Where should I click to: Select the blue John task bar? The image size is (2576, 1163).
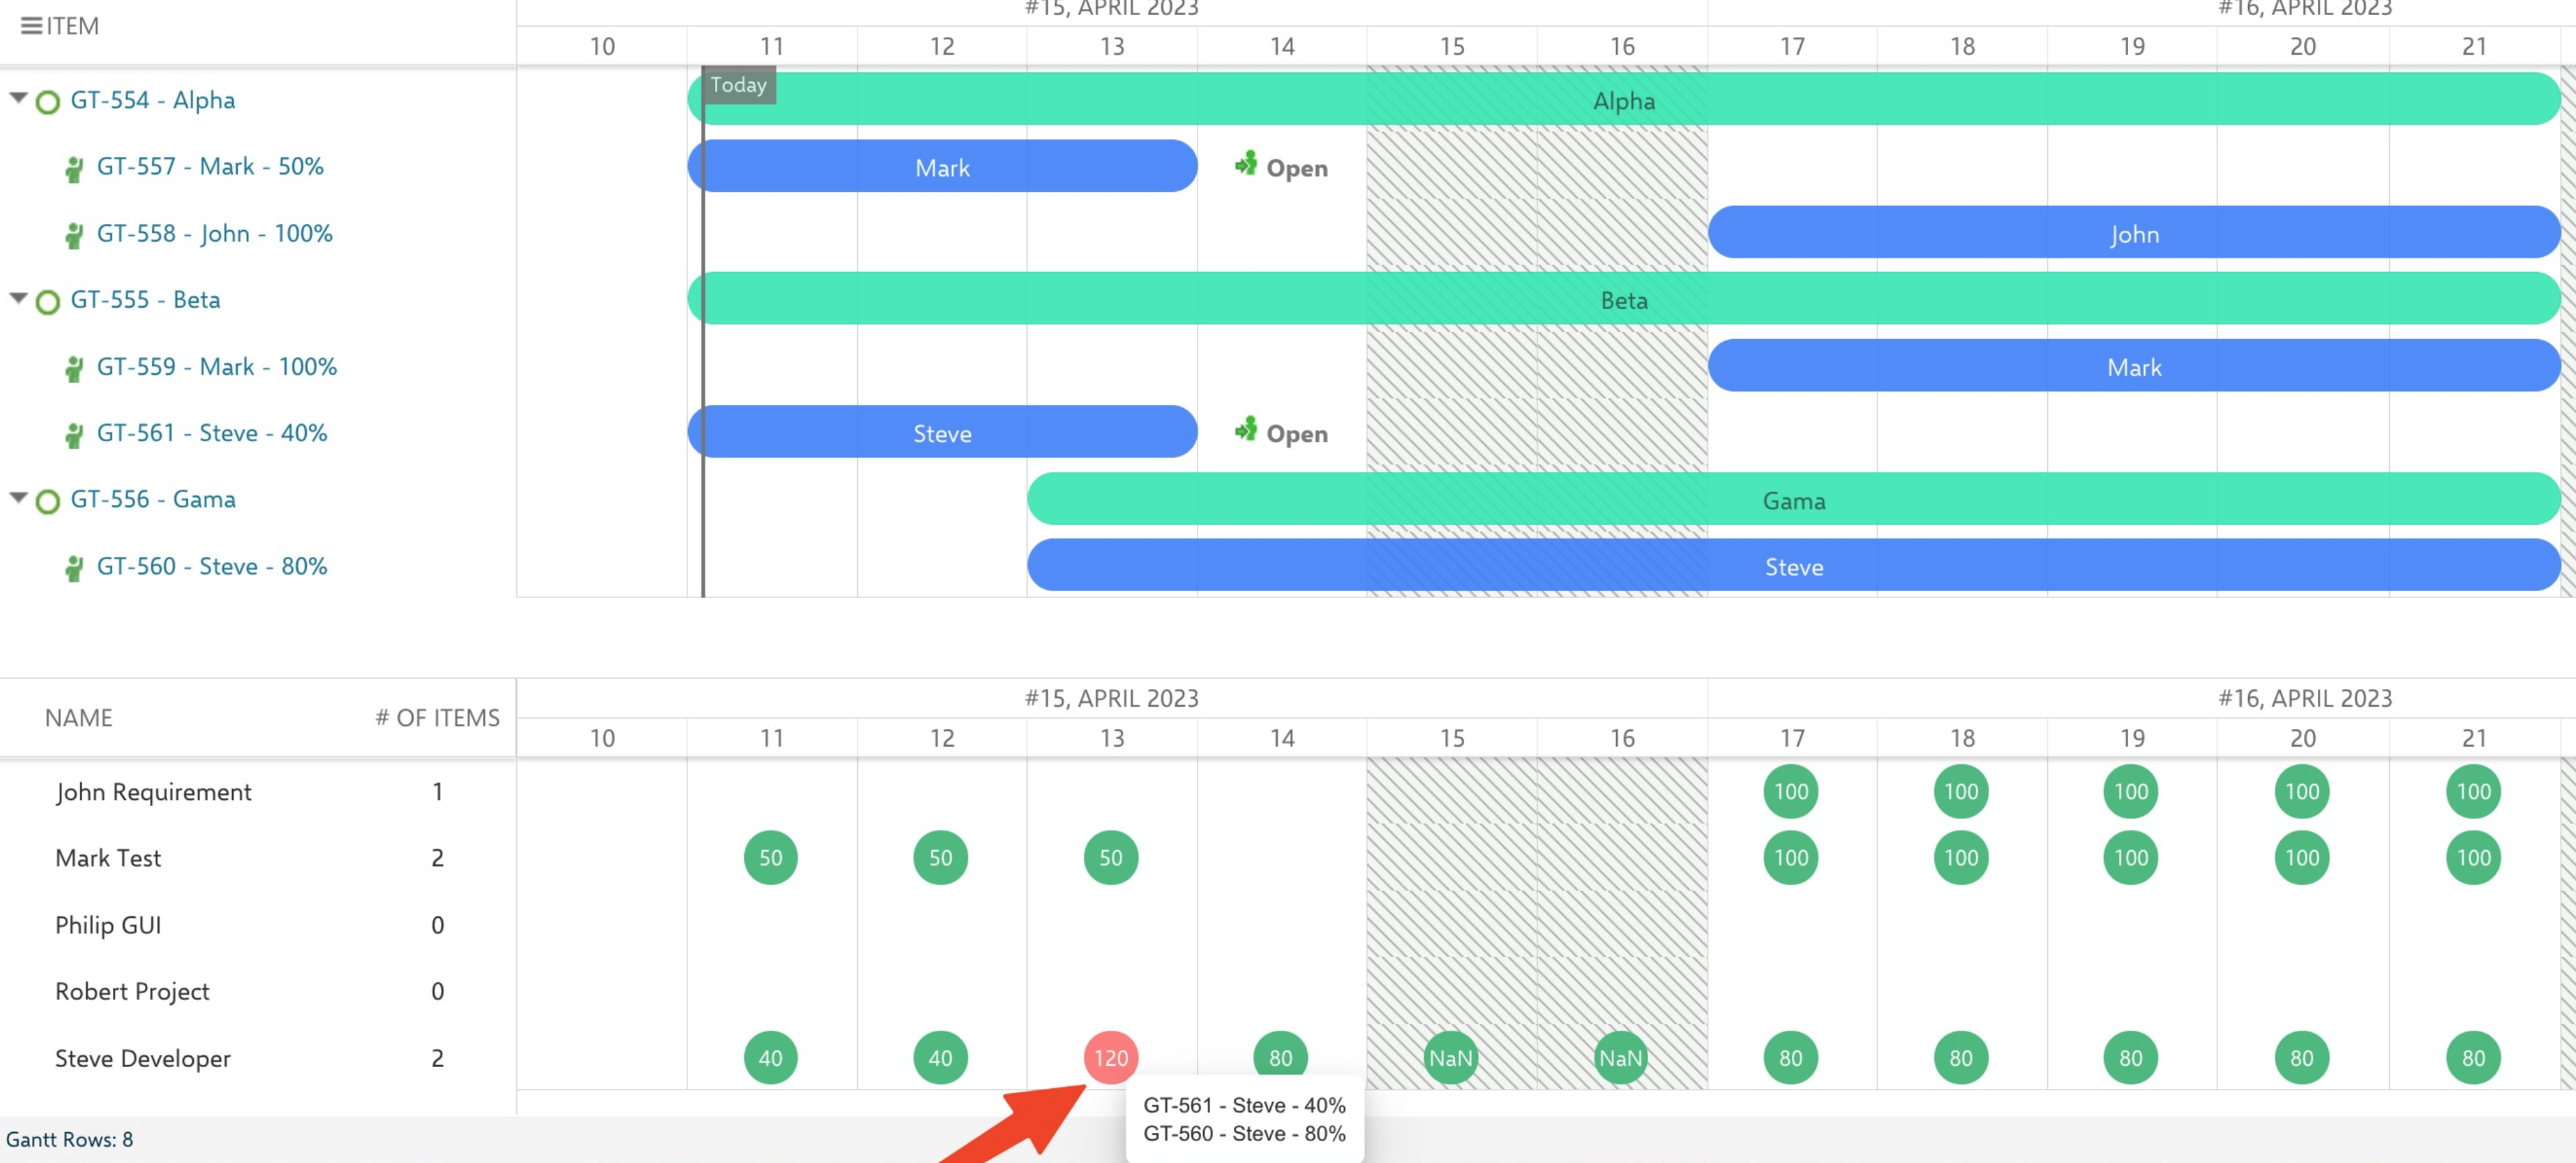[2133, 233]
